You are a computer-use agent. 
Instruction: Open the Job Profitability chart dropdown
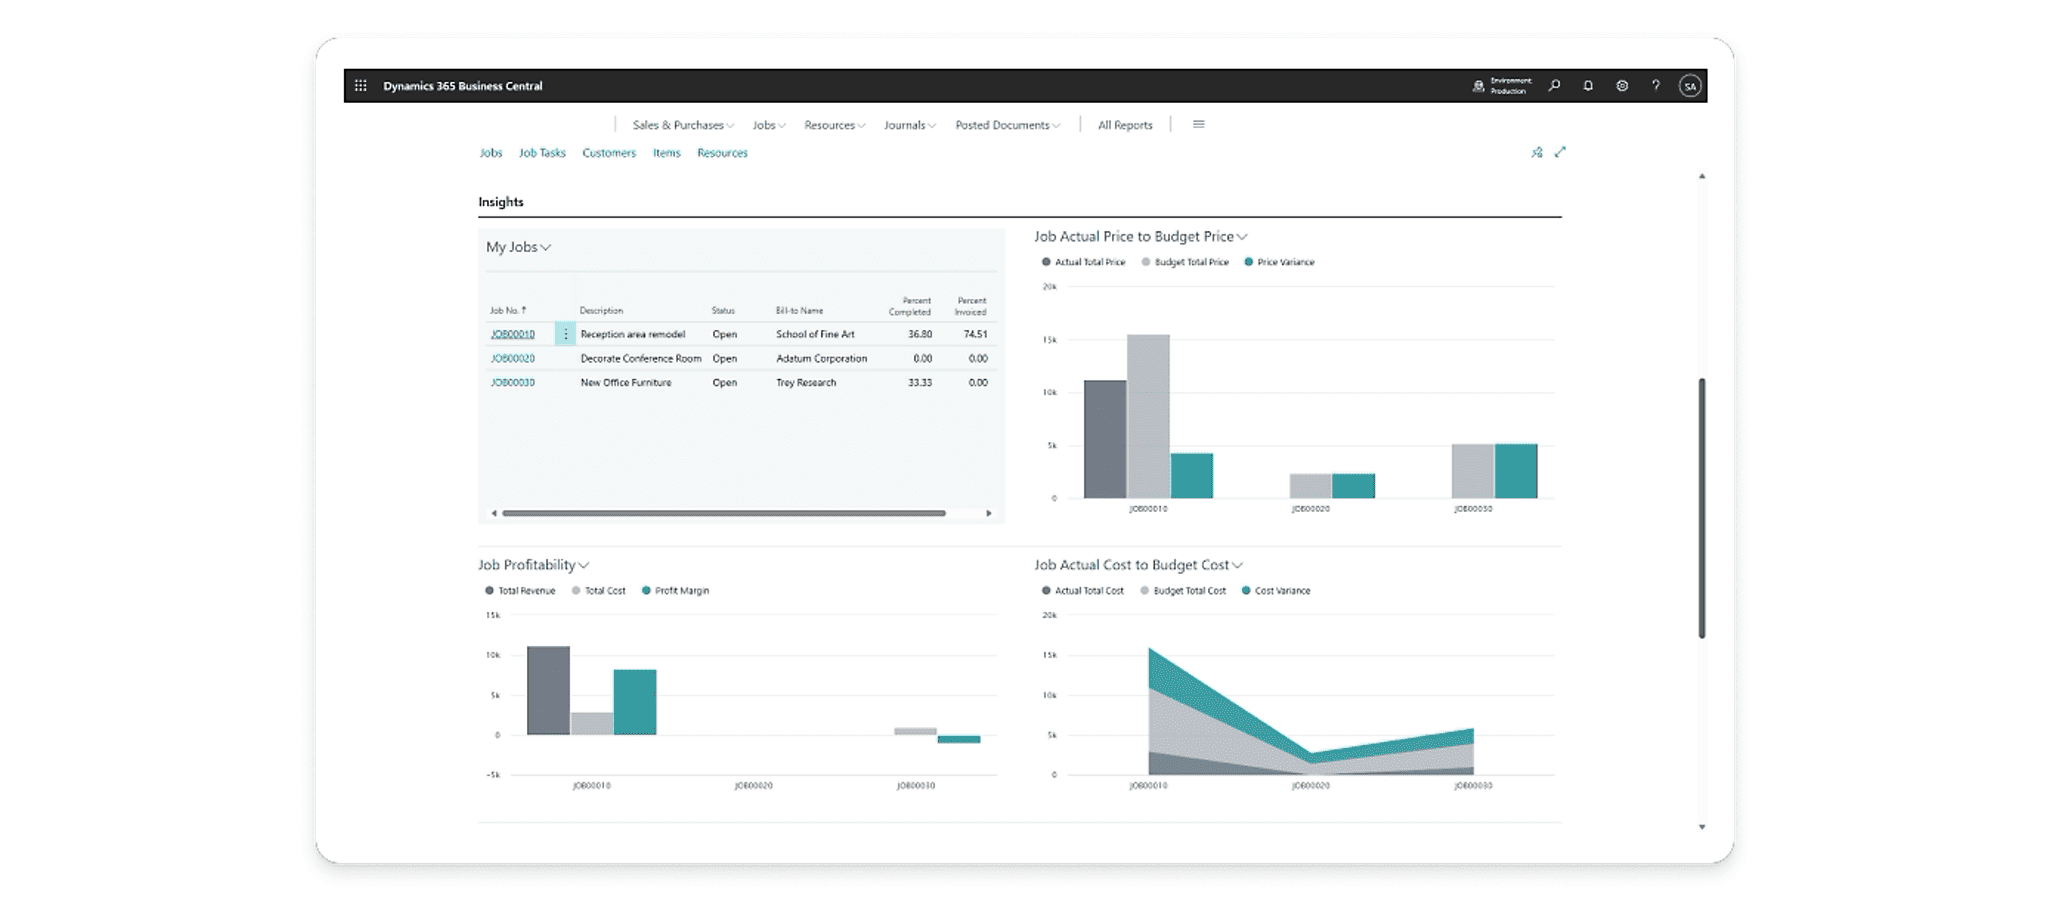click(533, 565)
